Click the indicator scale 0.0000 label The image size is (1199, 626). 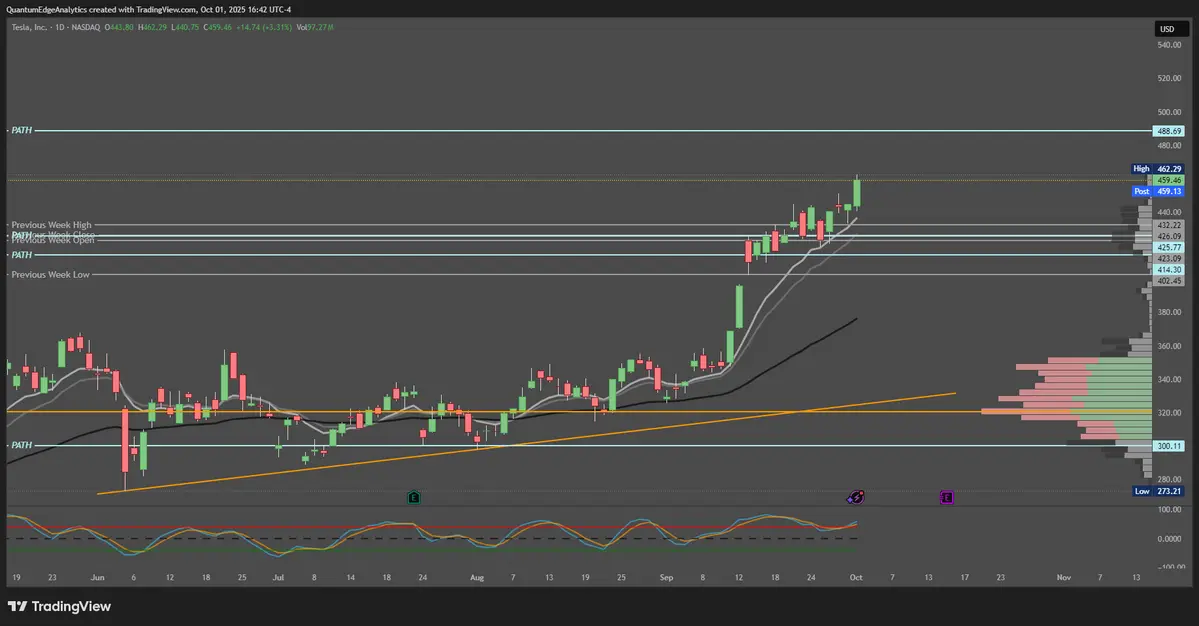click(x=1169, y=539)
